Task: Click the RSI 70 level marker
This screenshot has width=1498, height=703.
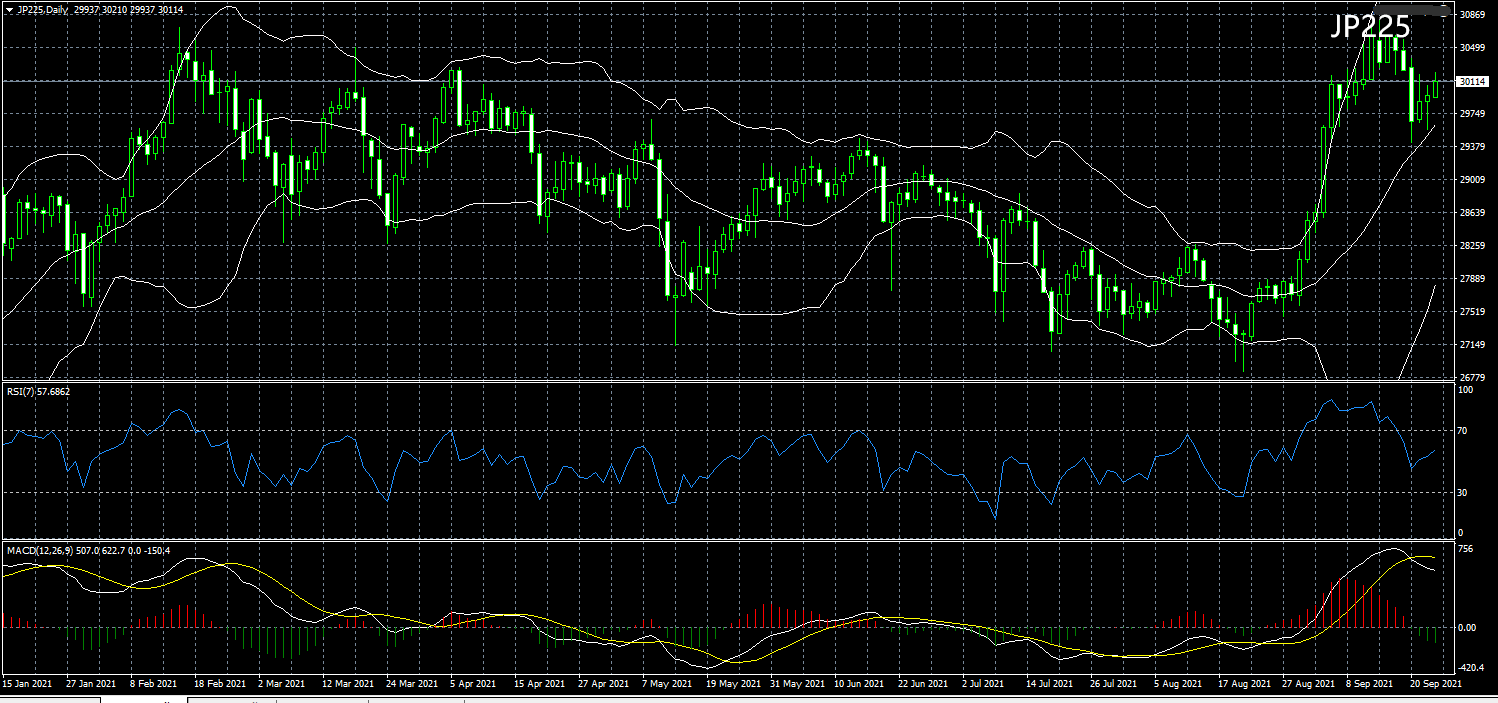Action: pyautogui.click(x=1462, y=431)
